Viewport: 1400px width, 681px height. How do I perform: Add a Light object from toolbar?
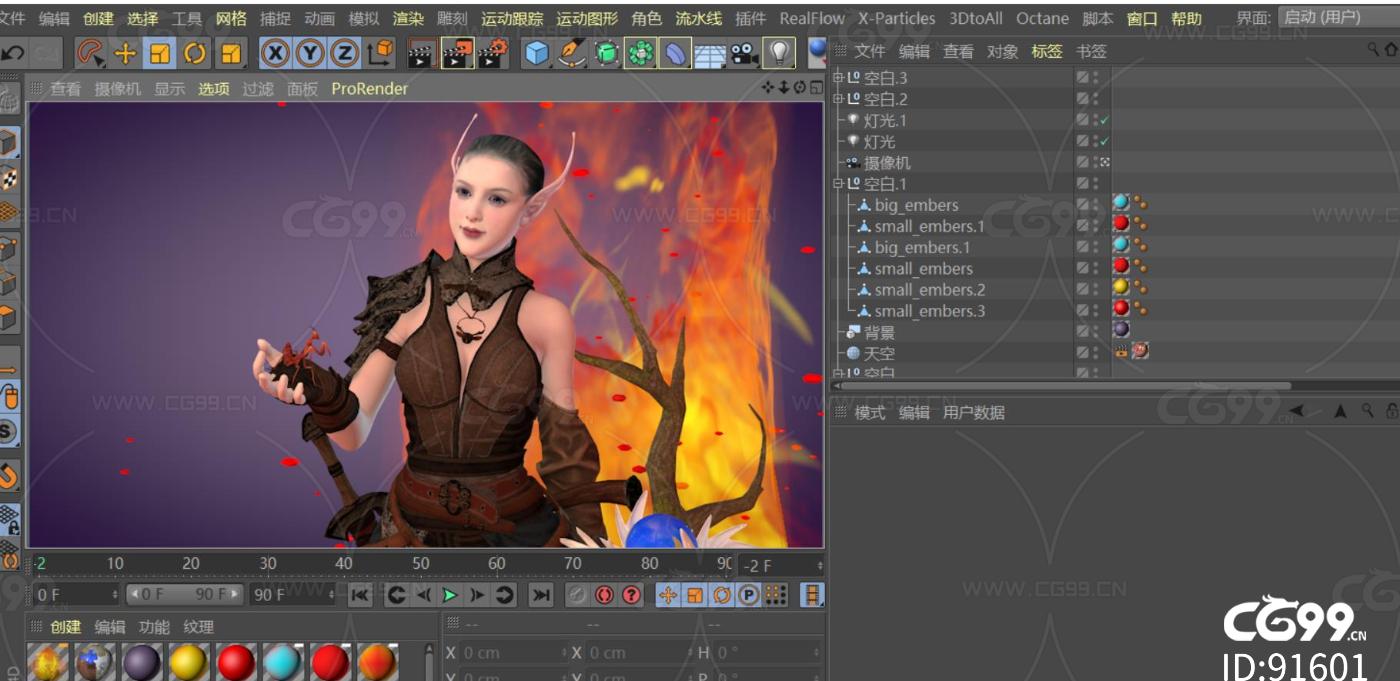779,53
